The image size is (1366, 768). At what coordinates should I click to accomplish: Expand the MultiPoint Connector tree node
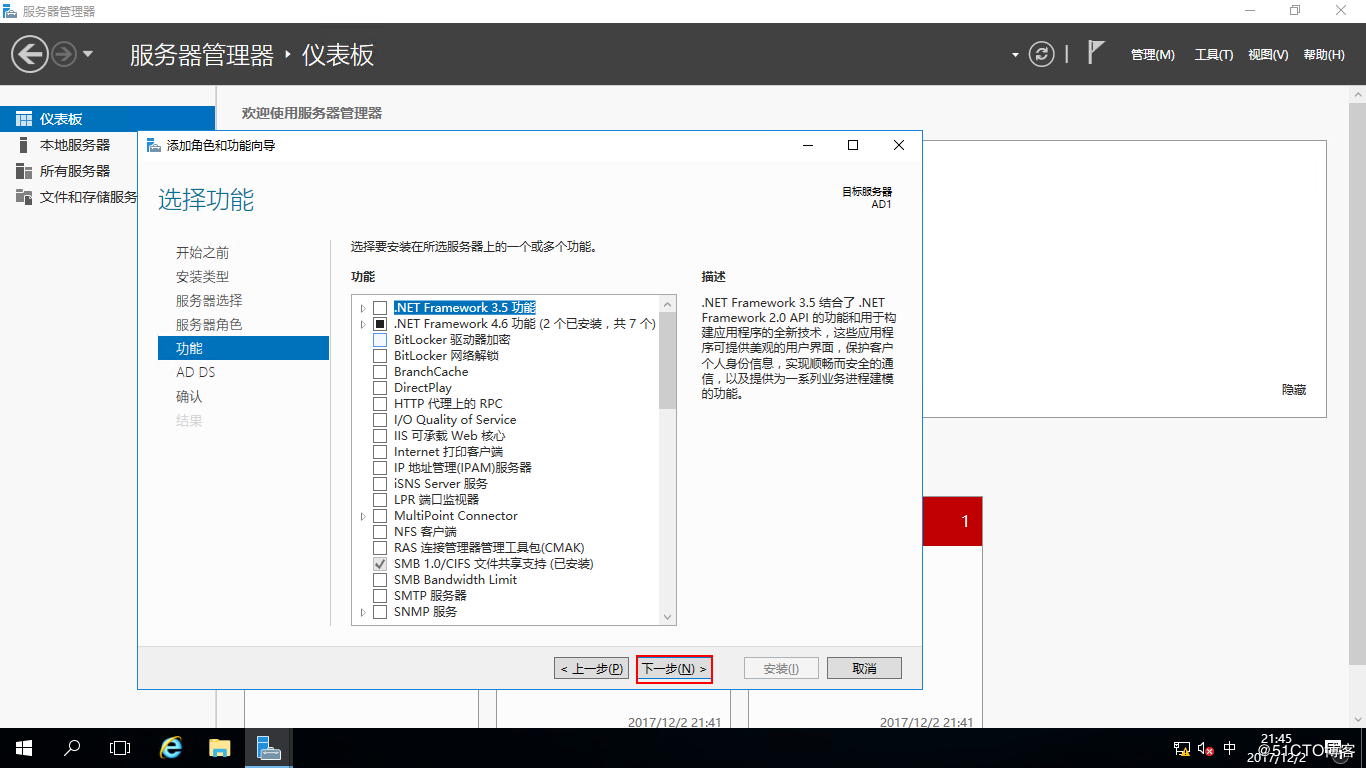(x=363, y=516)
